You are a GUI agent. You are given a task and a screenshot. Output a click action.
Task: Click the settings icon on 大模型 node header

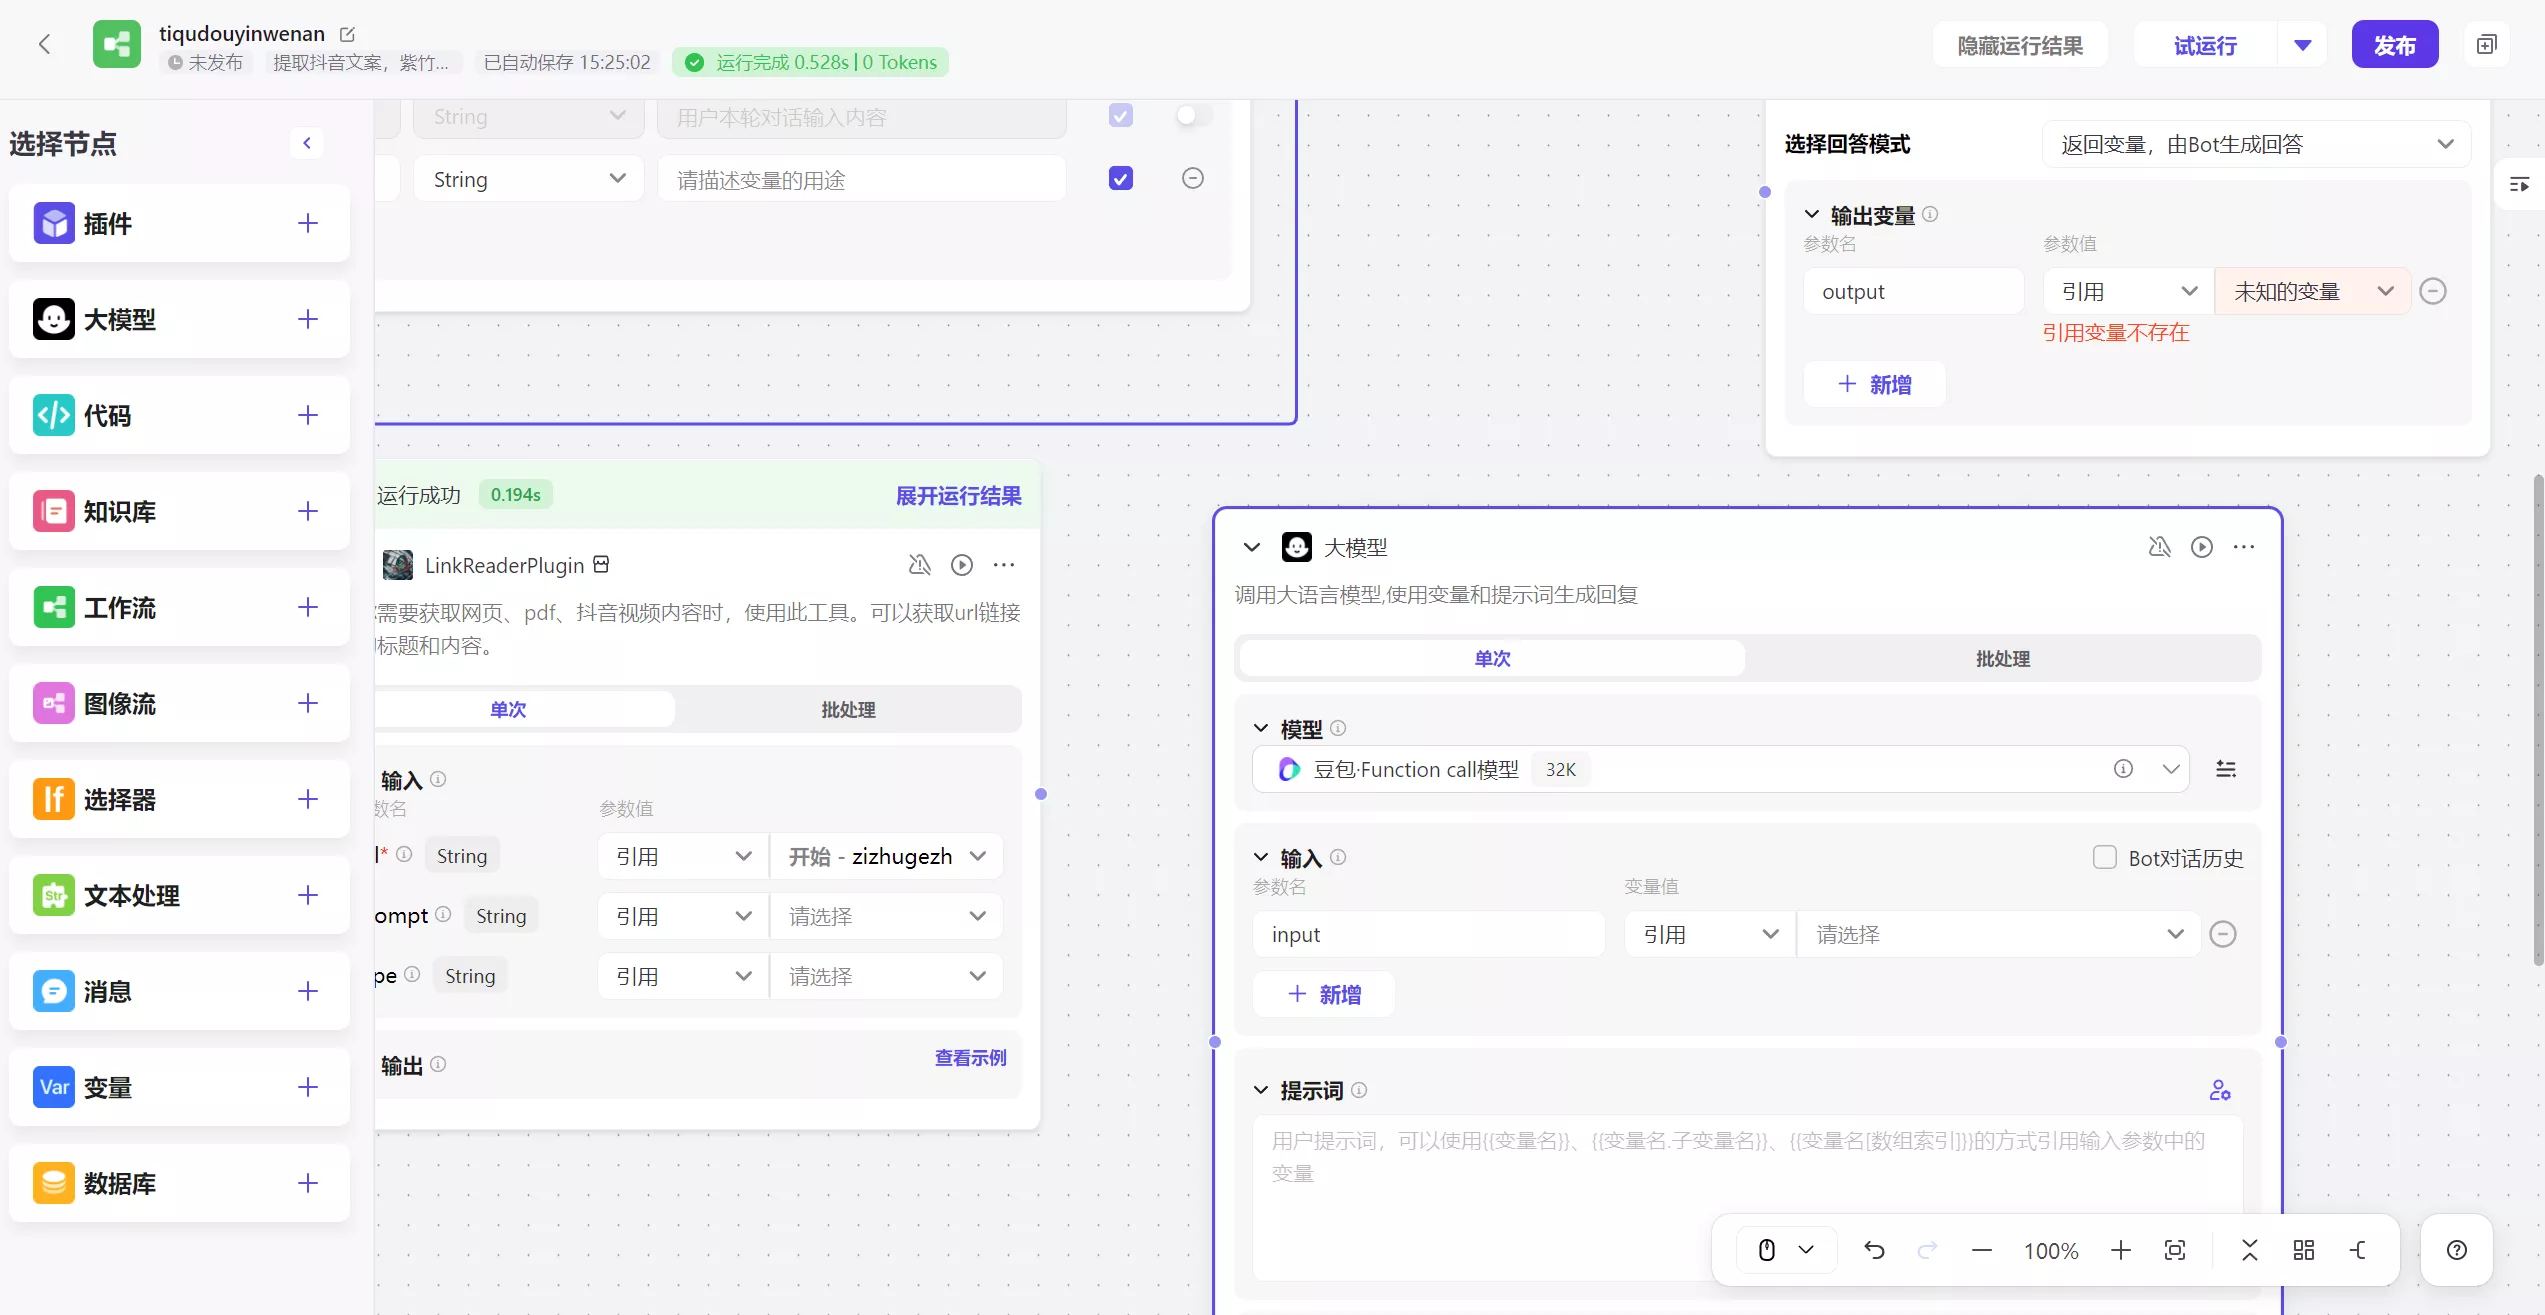[x=2247, y=547]
